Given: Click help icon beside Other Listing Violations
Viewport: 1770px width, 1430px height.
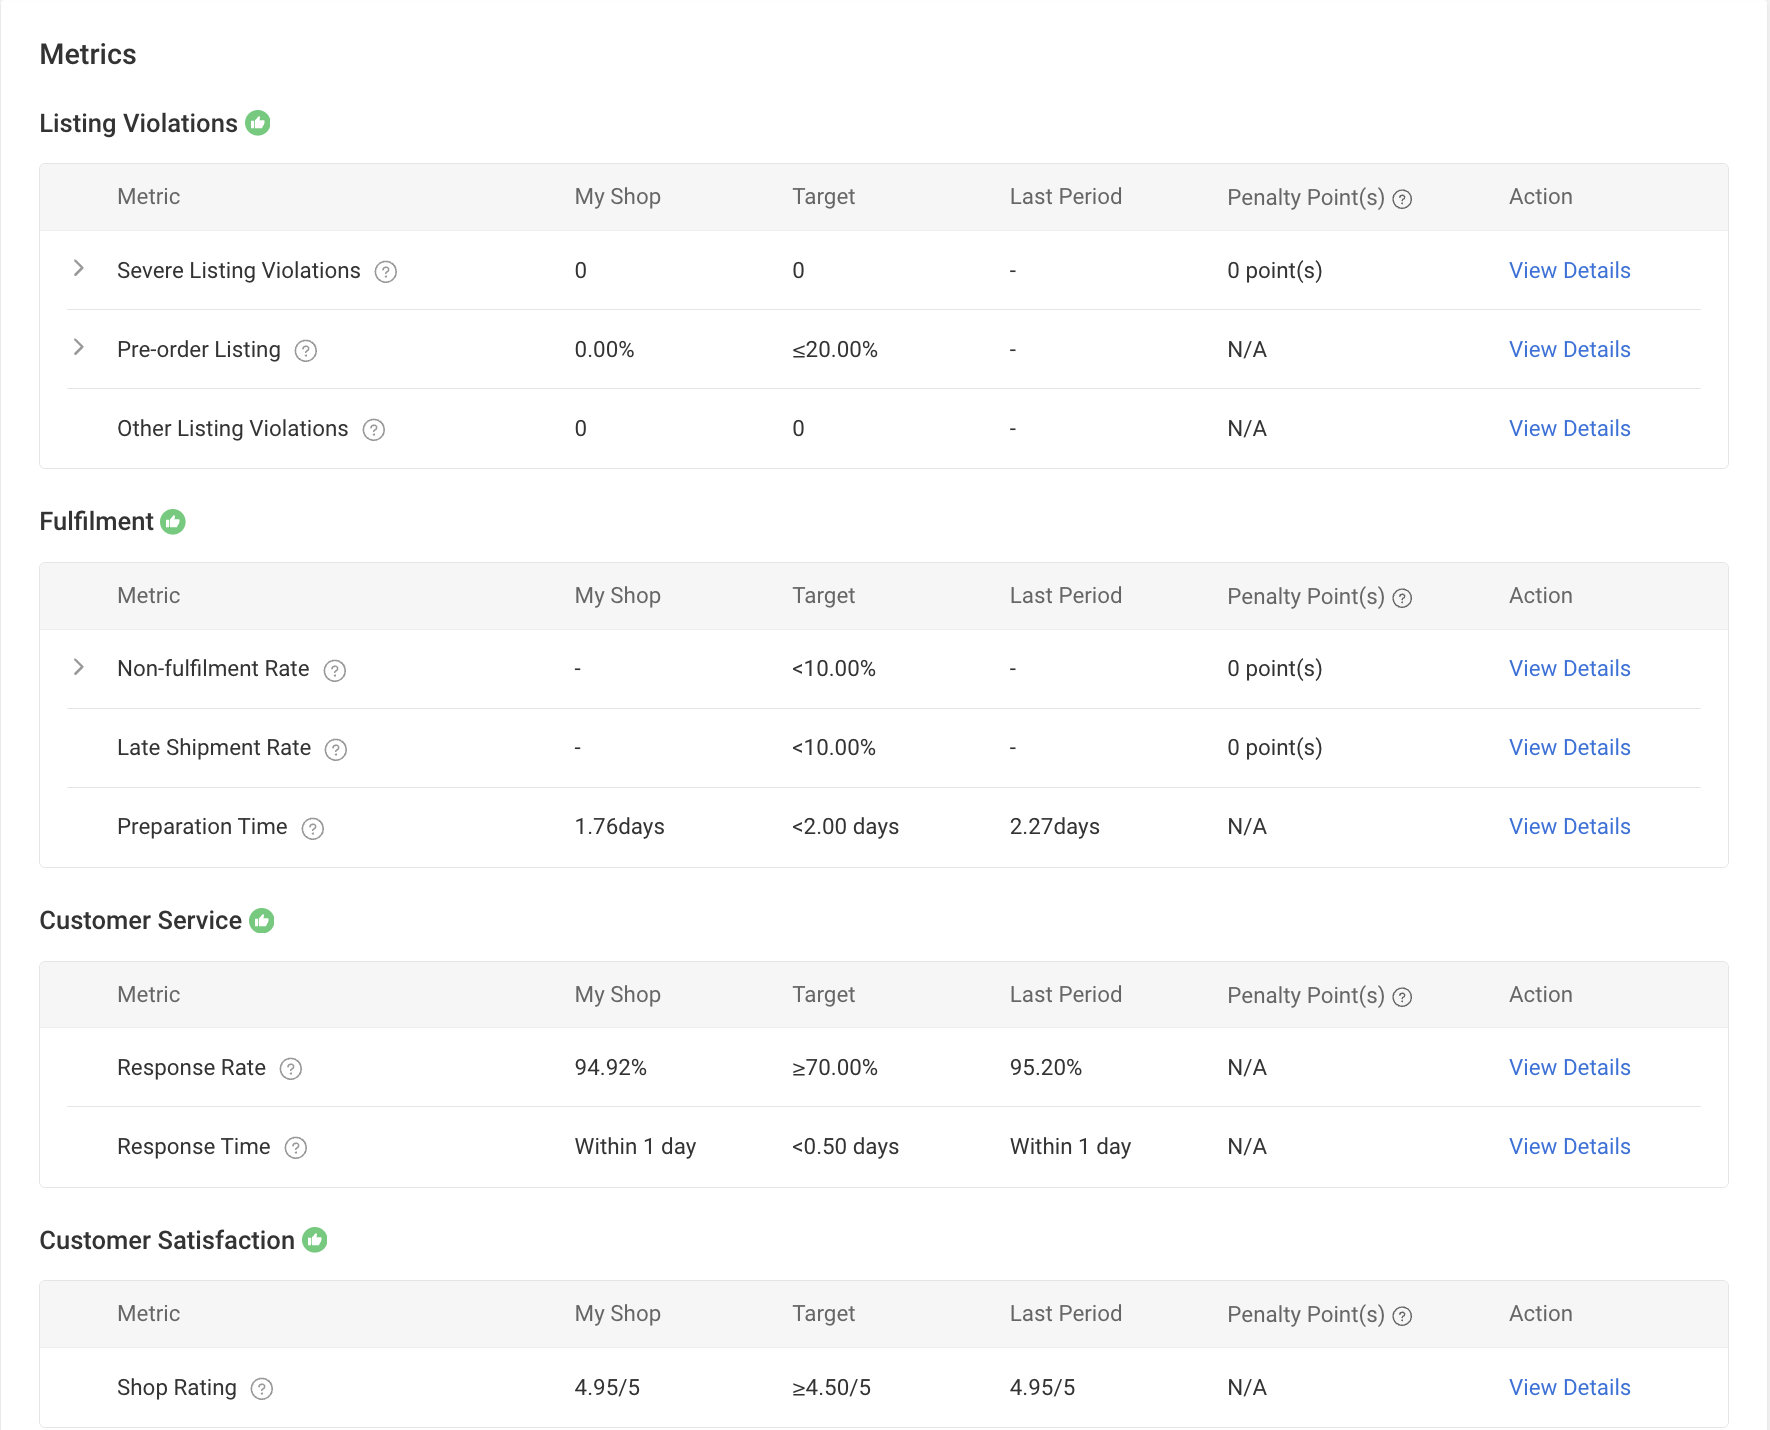Looking at the screenshot, I should pyautogui.click(x=374, y=430).
